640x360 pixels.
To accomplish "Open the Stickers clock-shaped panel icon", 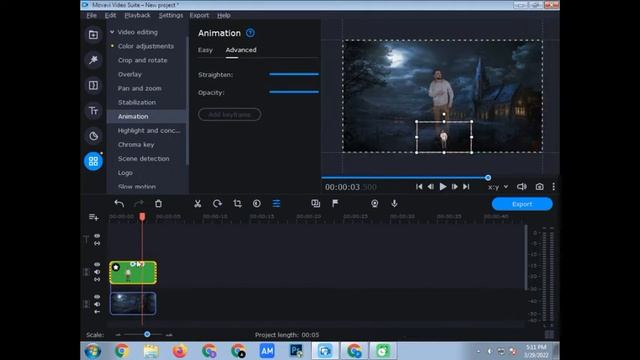I will (93, 136).
